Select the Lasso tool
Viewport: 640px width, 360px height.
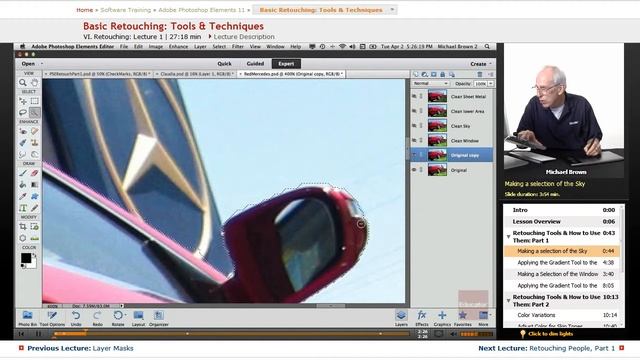[x=23, y=112]
